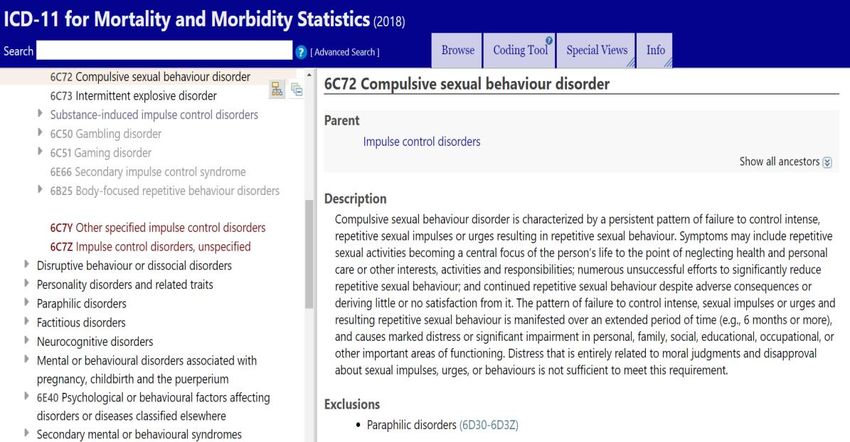Expand 6C50 Gambling disorder node
Viewport: 850px width, 442px height.
[40, 132]
